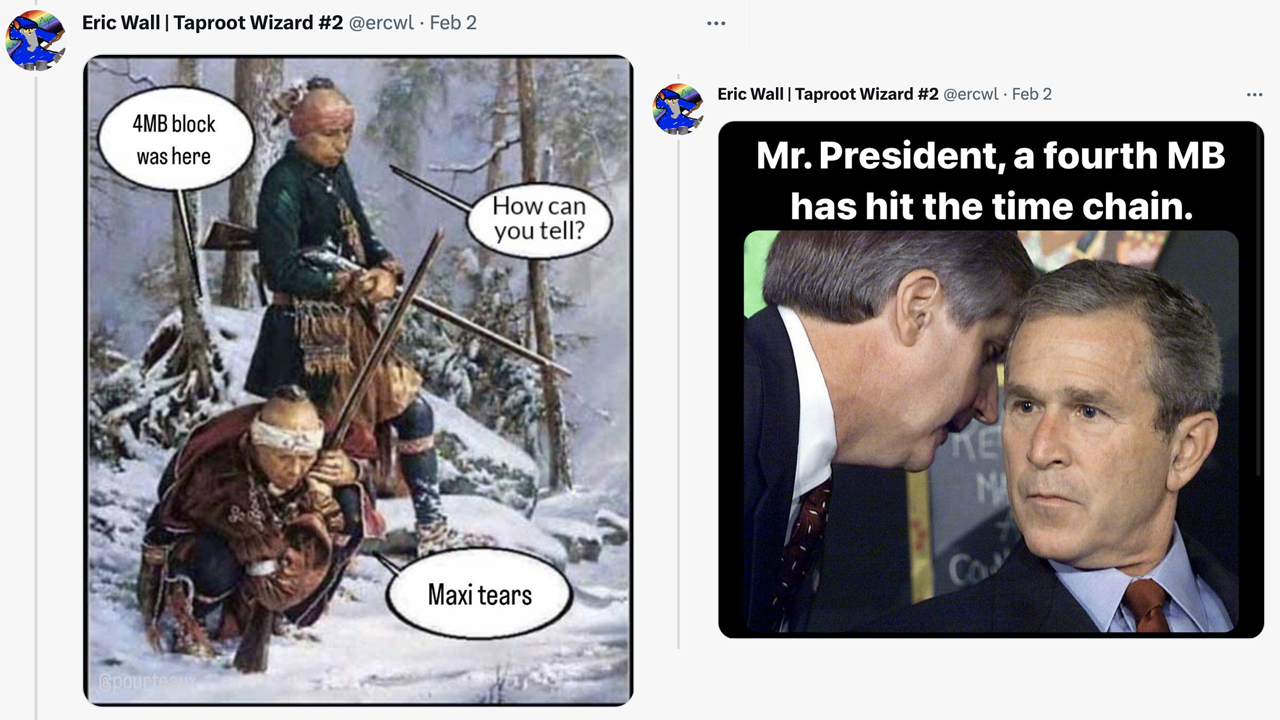Open more options on the Mr. President tweet
The height and width of the screenshot is (720, 1280).
1254,94
